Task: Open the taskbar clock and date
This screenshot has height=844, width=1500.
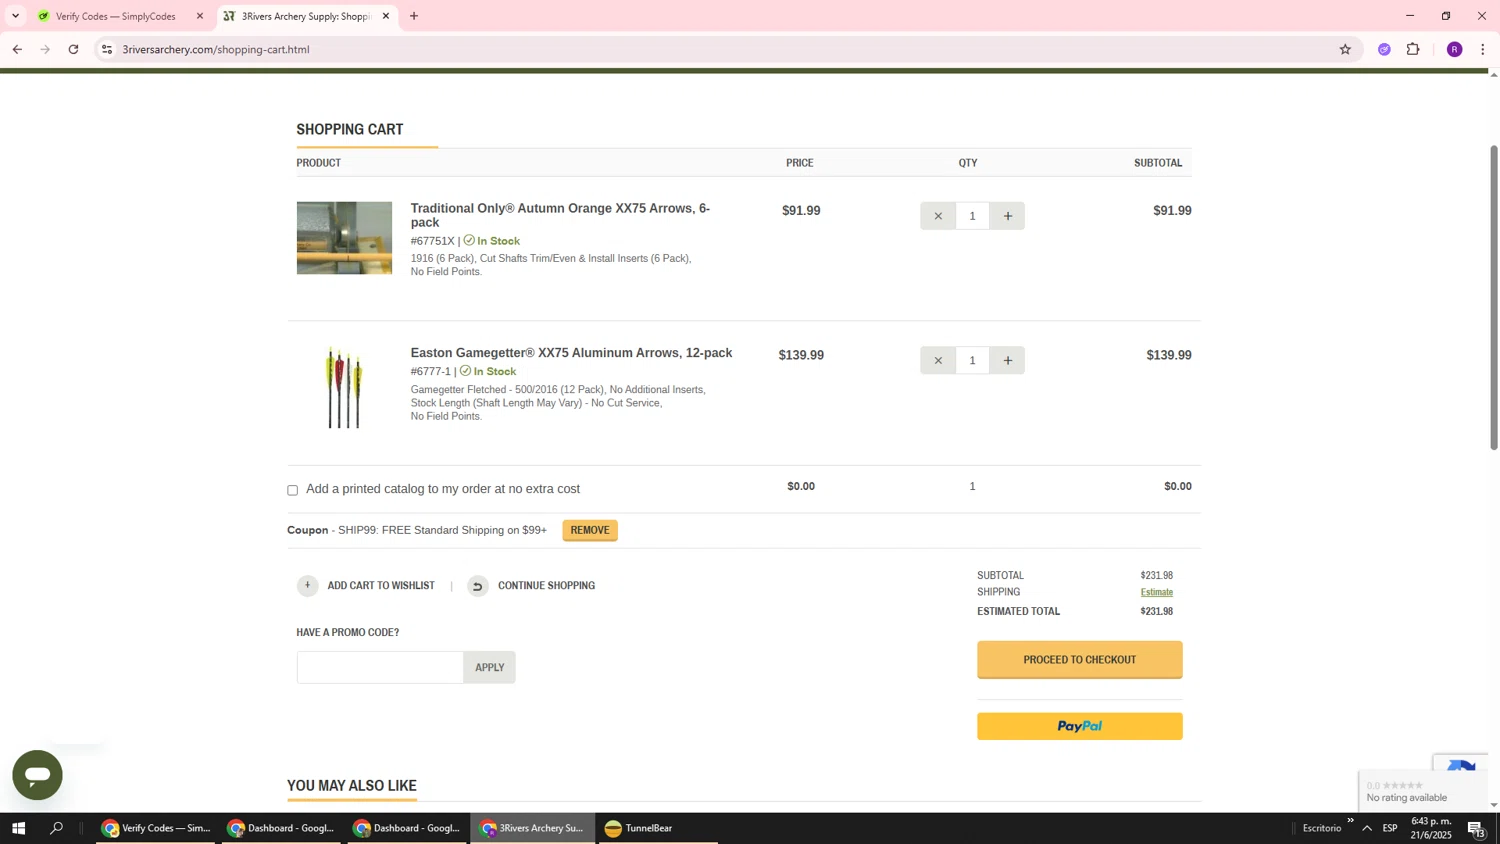Action: tap(1431, 828)
